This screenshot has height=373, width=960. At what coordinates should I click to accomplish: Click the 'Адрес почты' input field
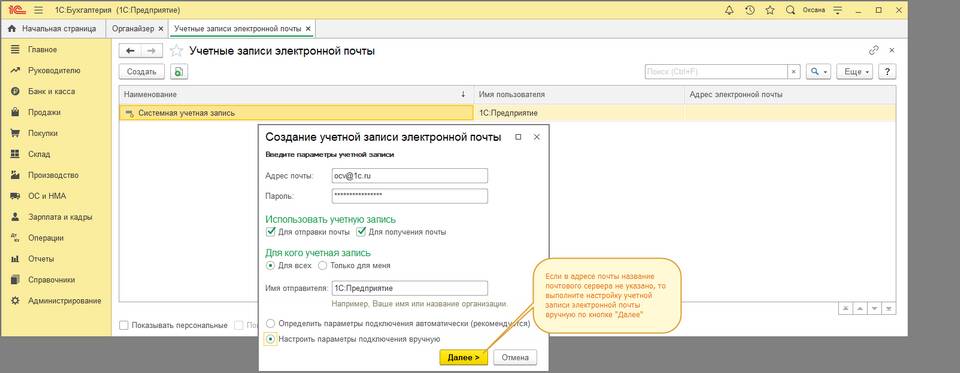410,176
